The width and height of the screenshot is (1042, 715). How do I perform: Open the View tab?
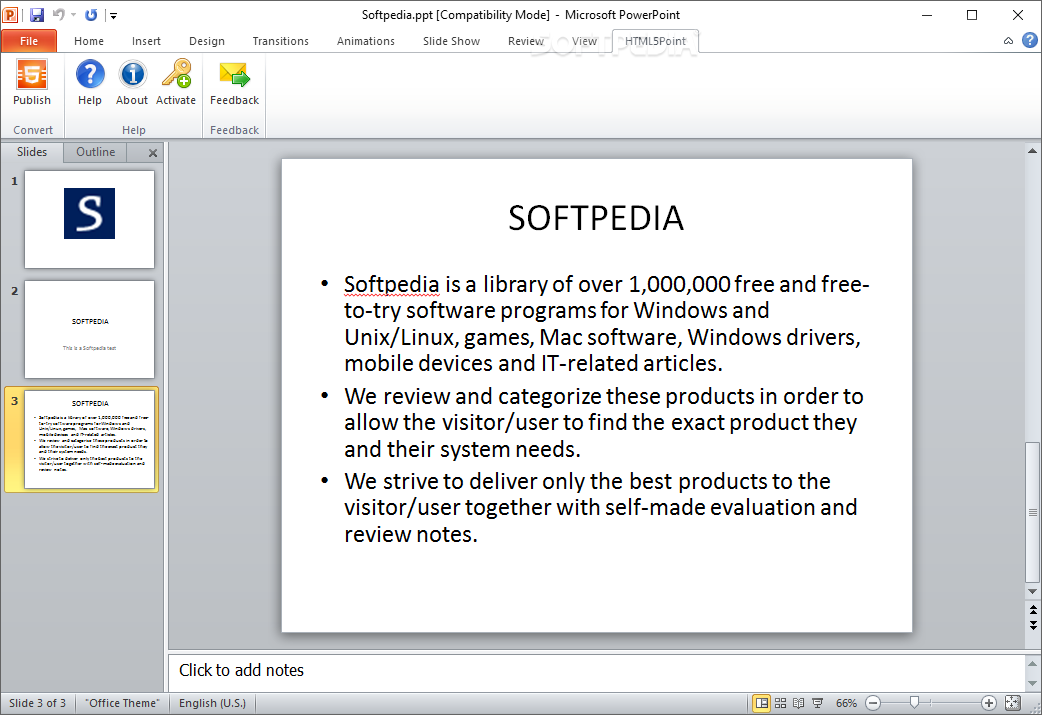click(584, 41)
